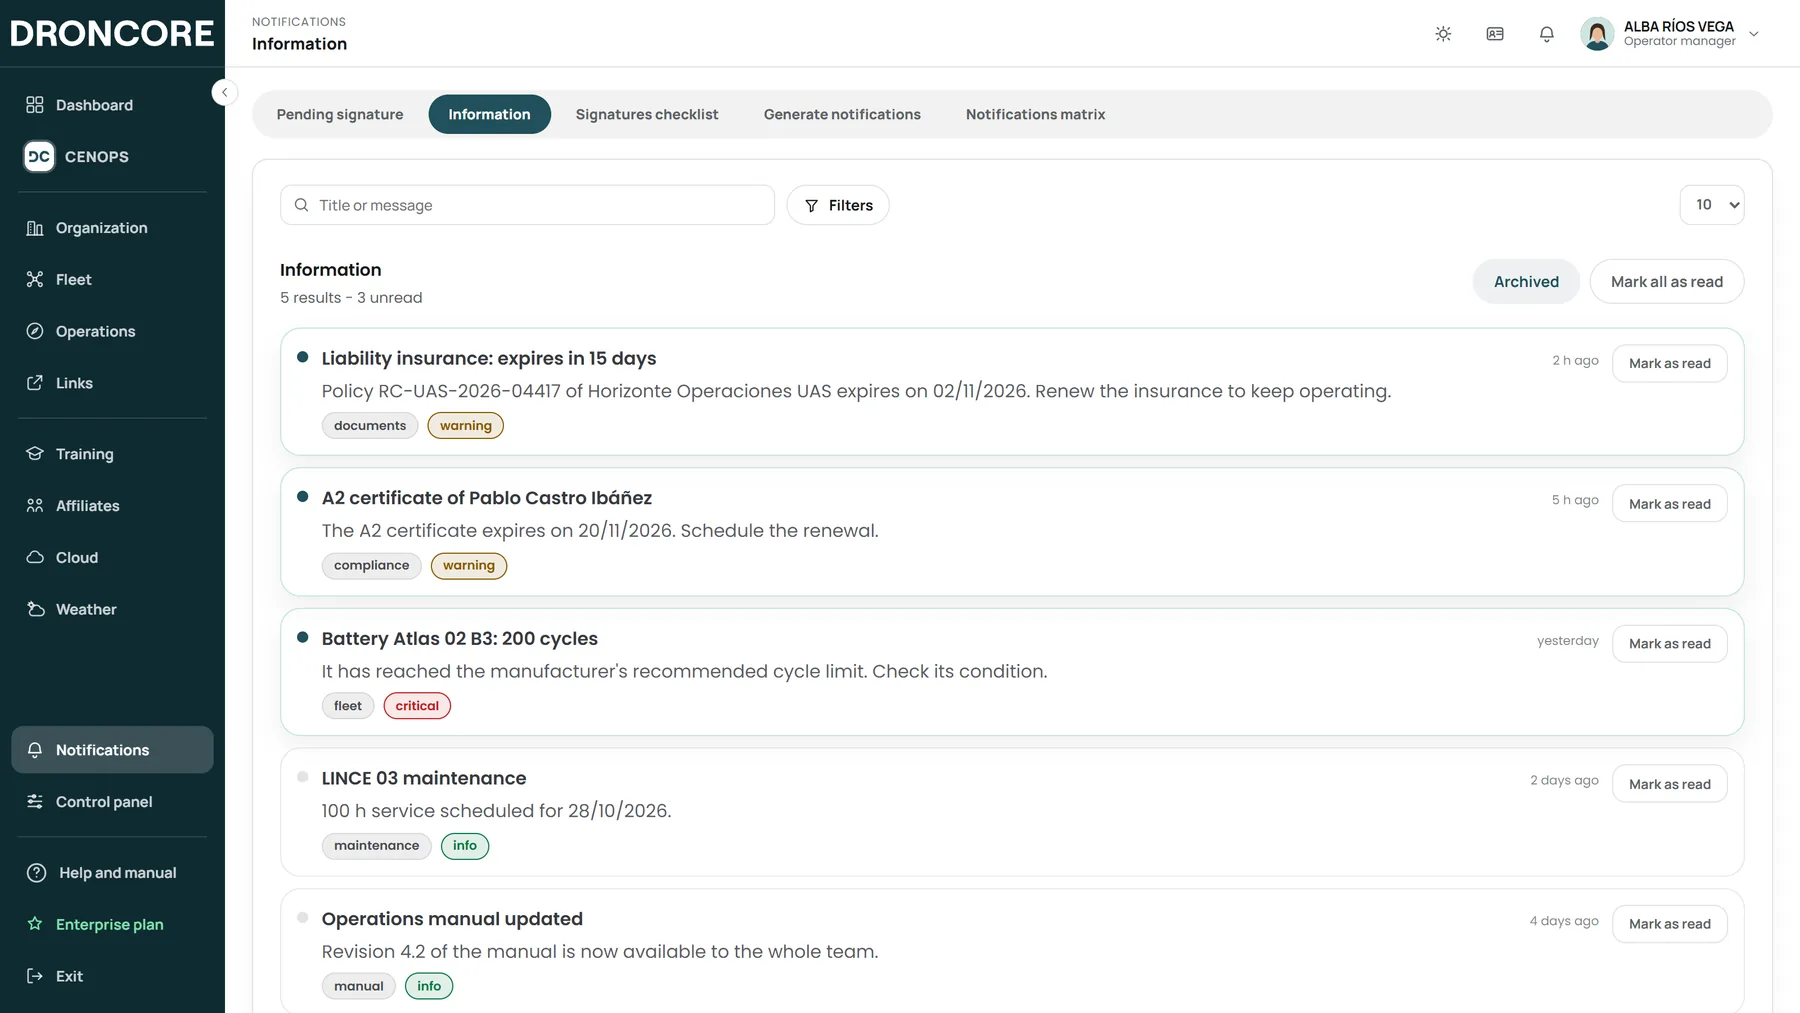Screen dimensions: 1800x1013
Task: Open the Operations compass icon
Action: tap(35, 331)
